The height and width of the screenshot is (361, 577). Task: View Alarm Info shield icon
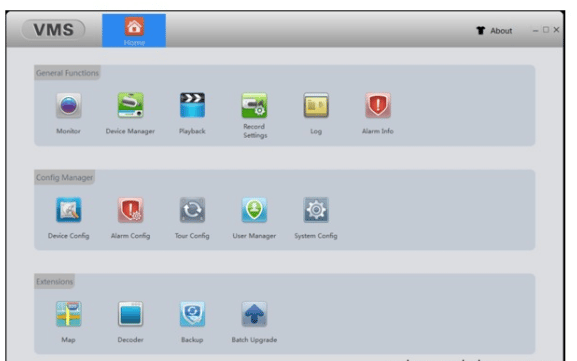pyautogui.click(x=378, y=106)
